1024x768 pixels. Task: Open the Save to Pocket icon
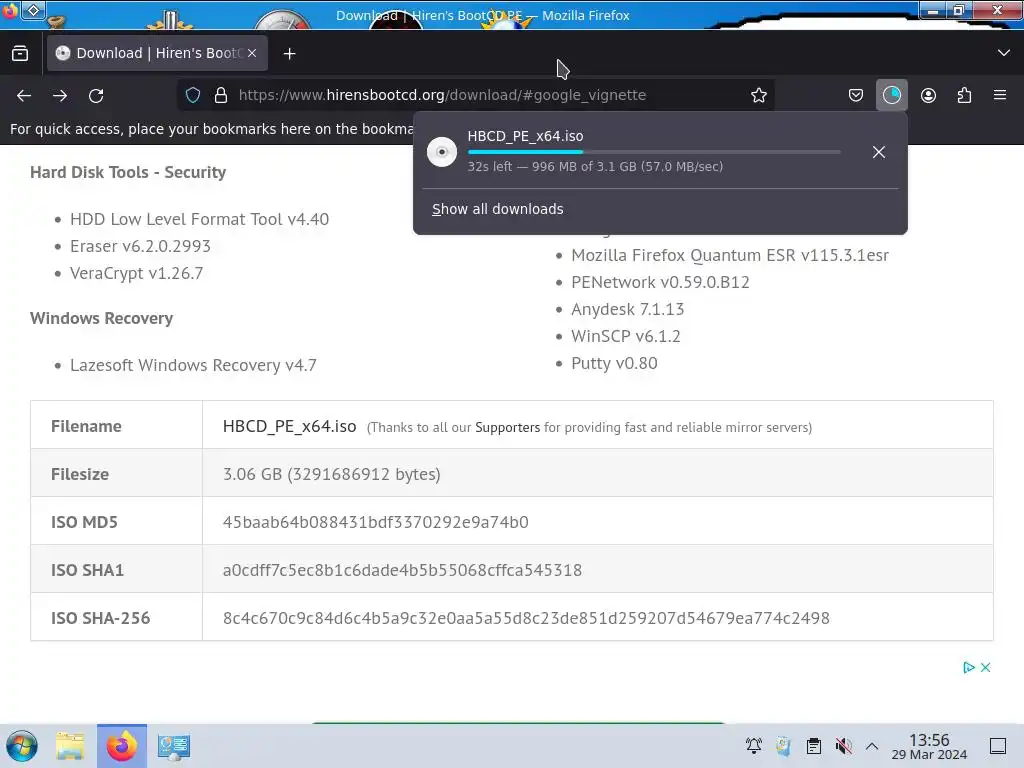[x=856, y=95]
